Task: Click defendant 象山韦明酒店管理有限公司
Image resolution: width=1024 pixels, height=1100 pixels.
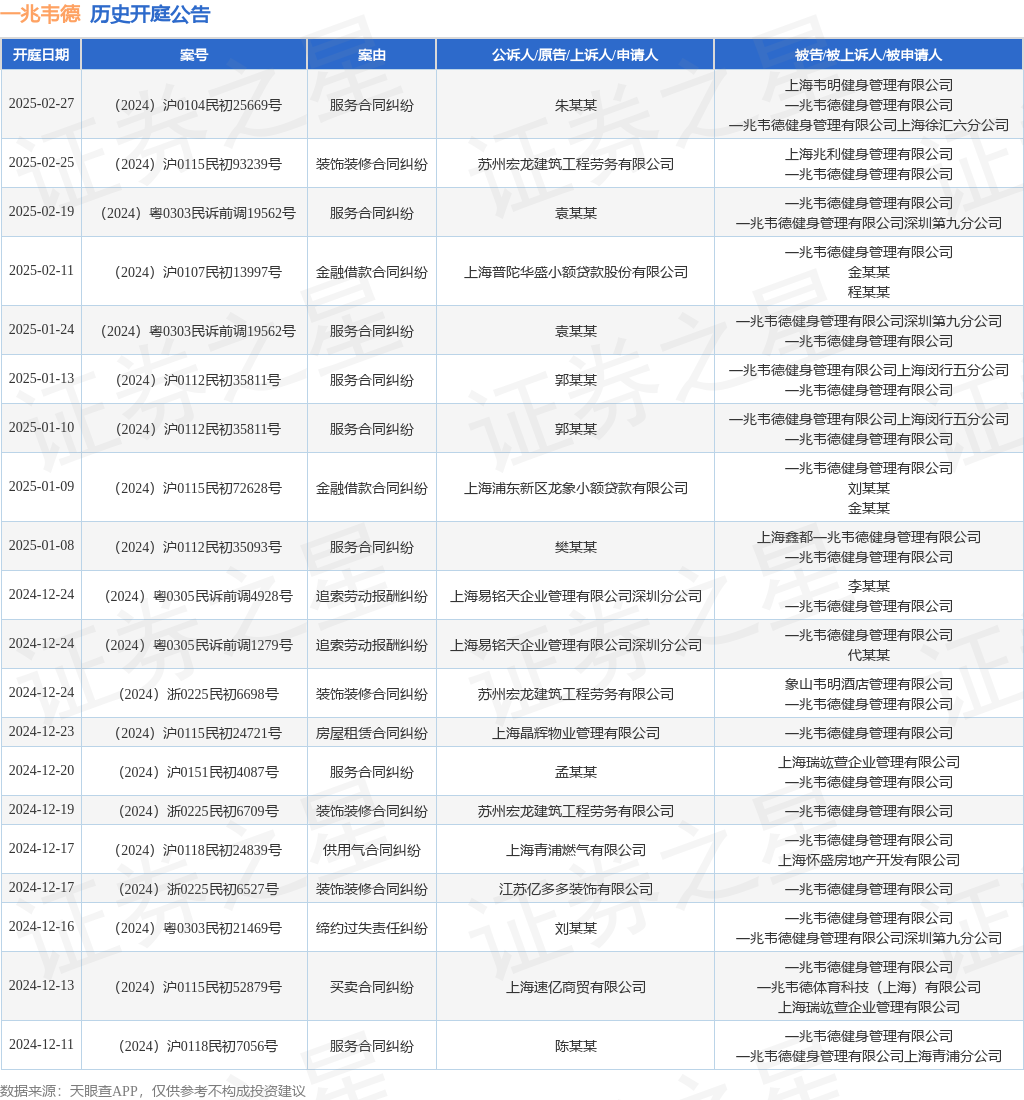Action: (869, 684)
